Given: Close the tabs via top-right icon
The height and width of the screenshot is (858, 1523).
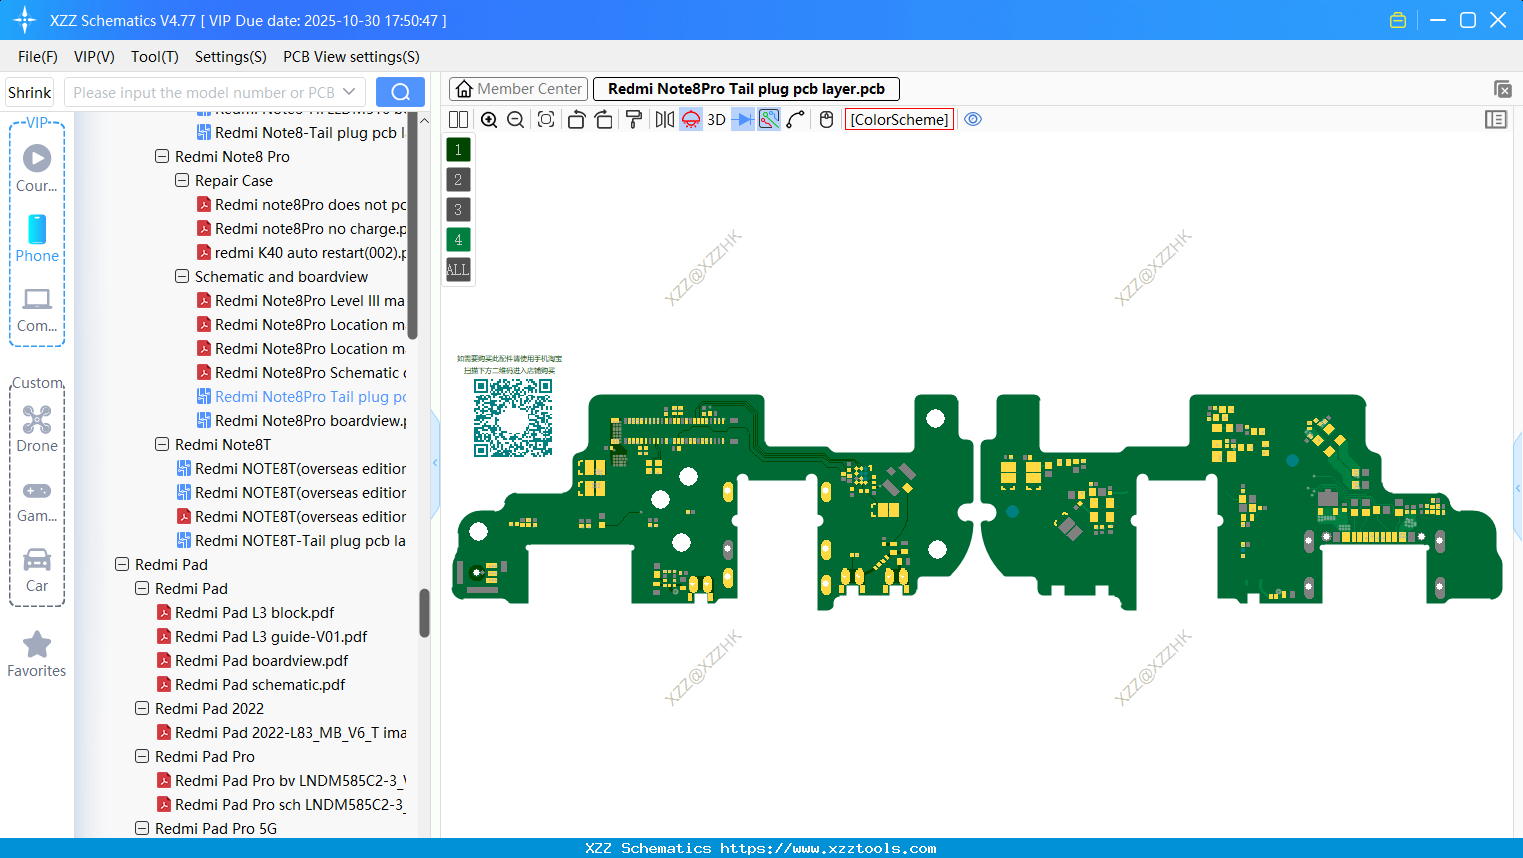Looking at the screenshot, I should [x=1502, y=89].
